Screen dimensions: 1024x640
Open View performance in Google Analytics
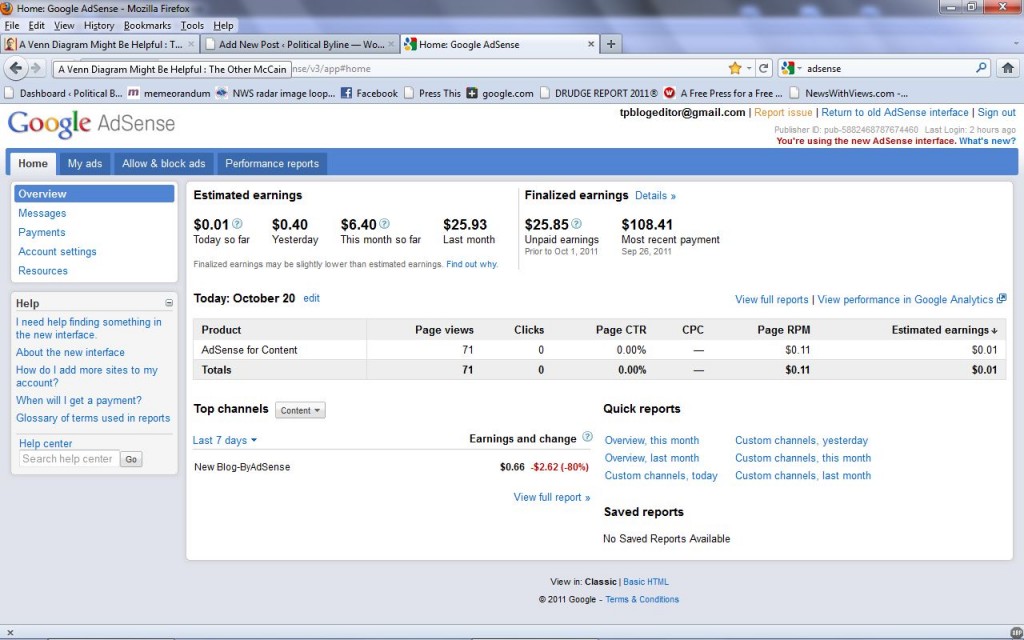coord(911,299)
